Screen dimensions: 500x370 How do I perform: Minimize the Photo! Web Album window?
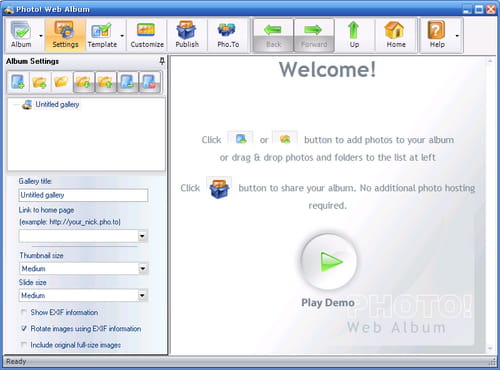pos(467,9)
